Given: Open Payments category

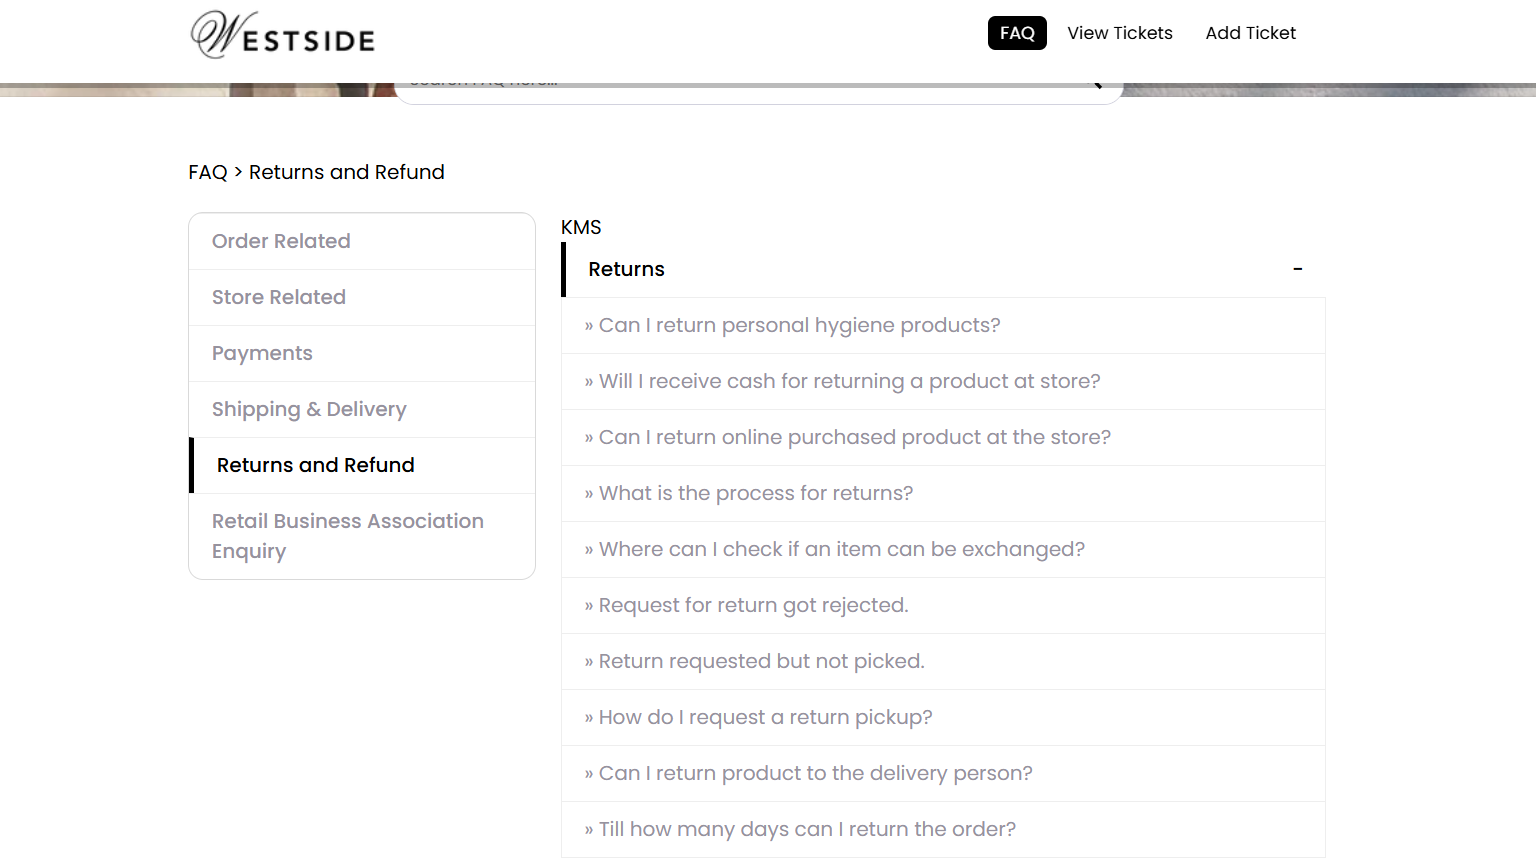Looking at the screenshot, I should pyautogui.click(x=262, y=353).
